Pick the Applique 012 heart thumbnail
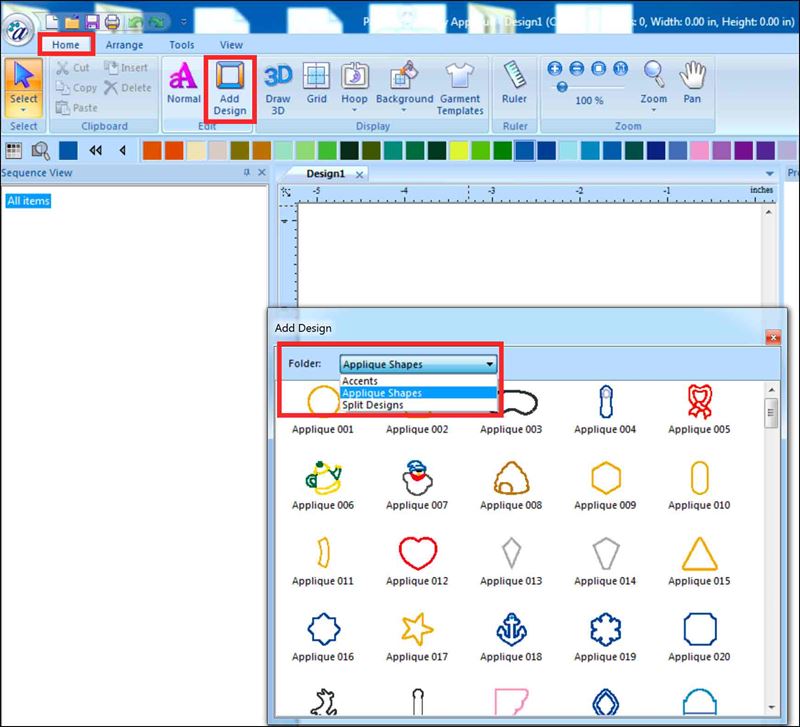 pos(419,553)
